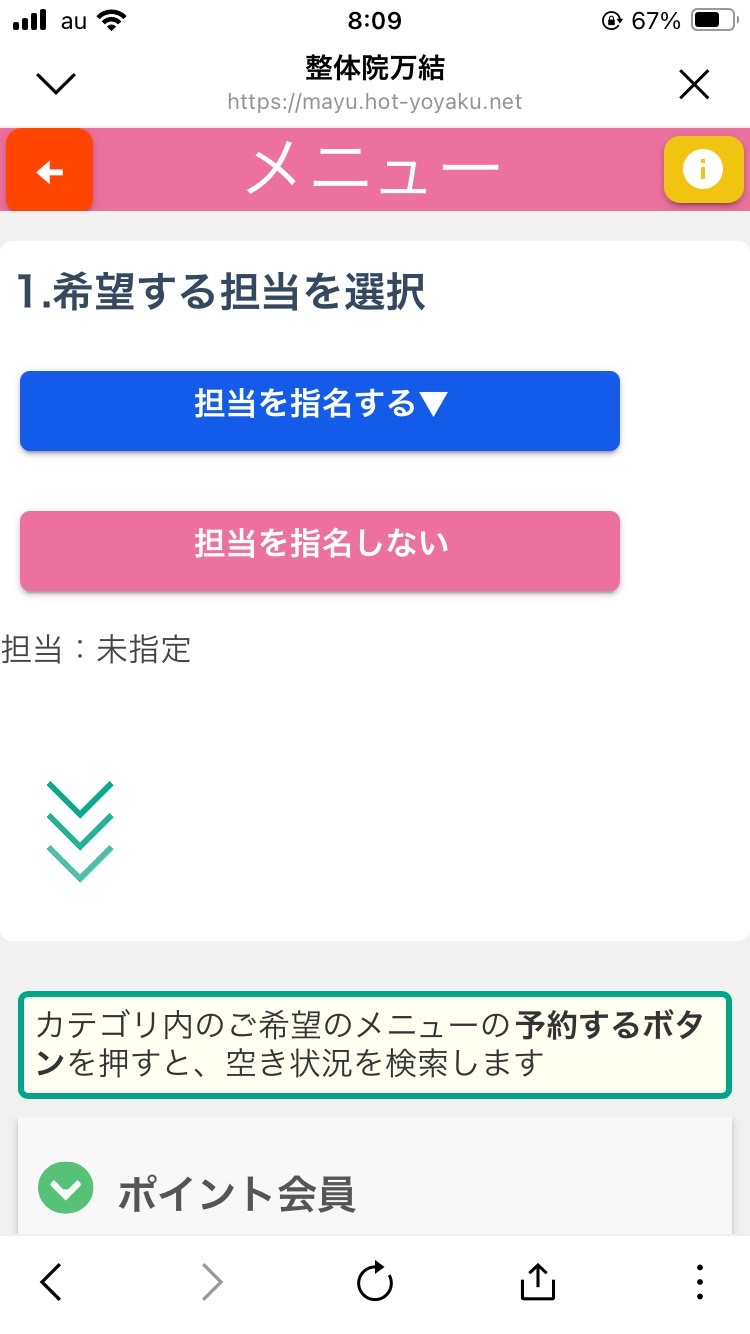Tap the 担当：未指定 status text
Viewport: 750px width, 1334px height.
point(96,650)
